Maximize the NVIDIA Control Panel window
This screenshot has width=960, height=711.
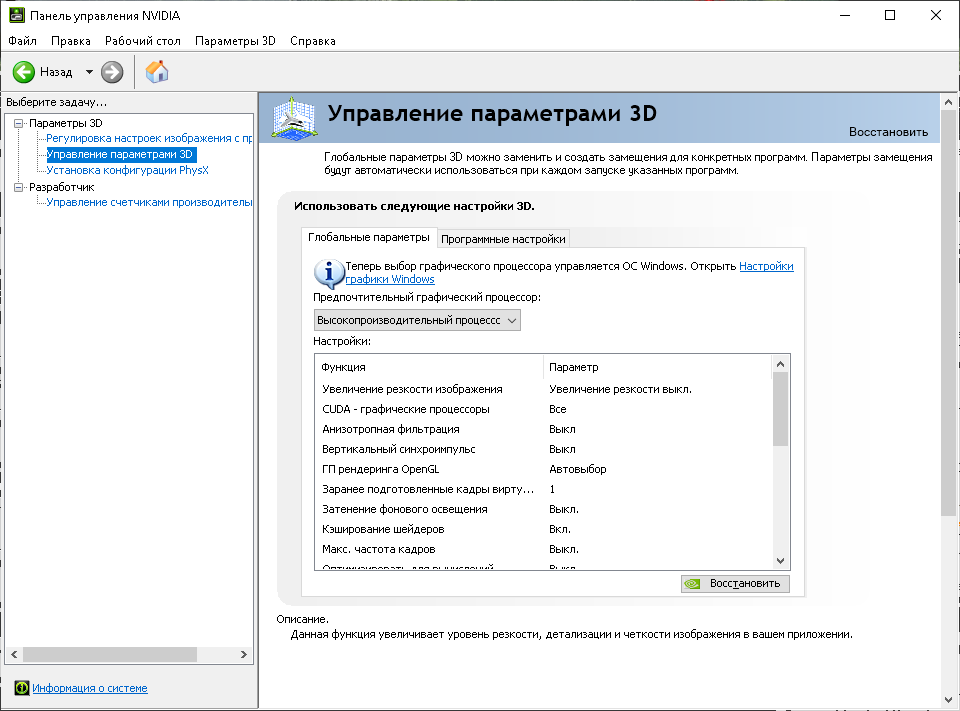tap(890, 15)
